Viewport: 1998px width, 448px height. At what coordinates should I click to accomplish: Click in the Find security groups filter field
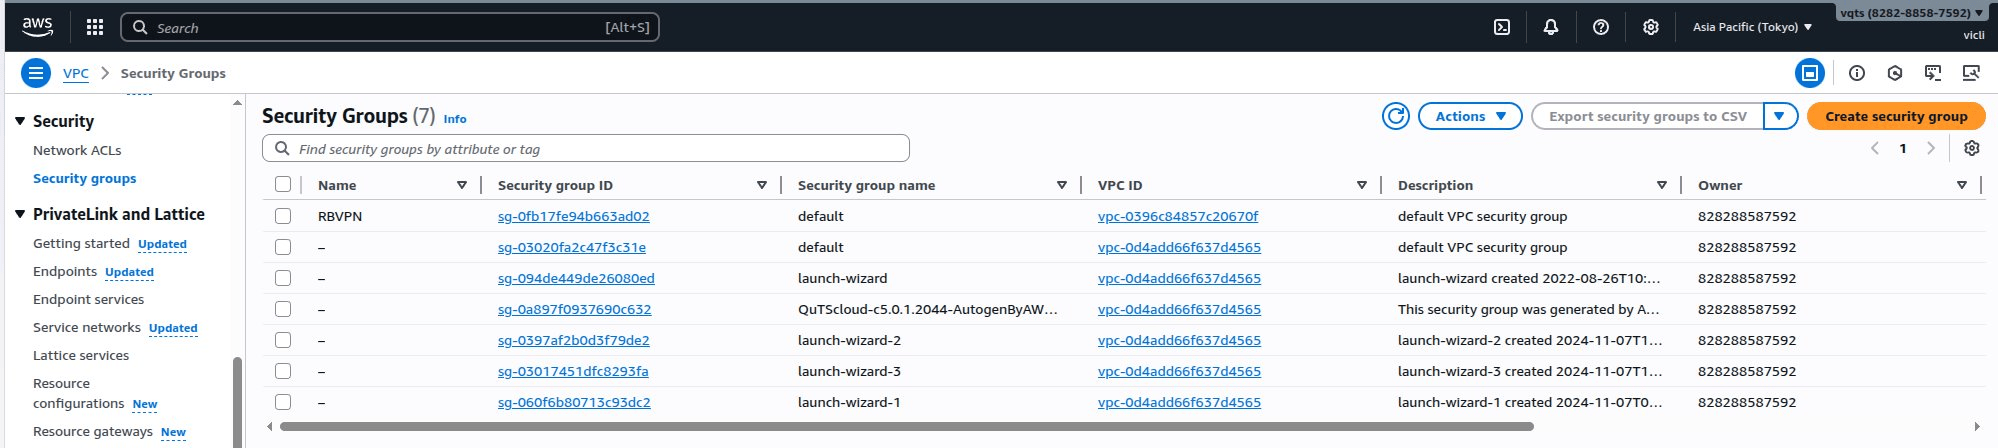[600, 149]
